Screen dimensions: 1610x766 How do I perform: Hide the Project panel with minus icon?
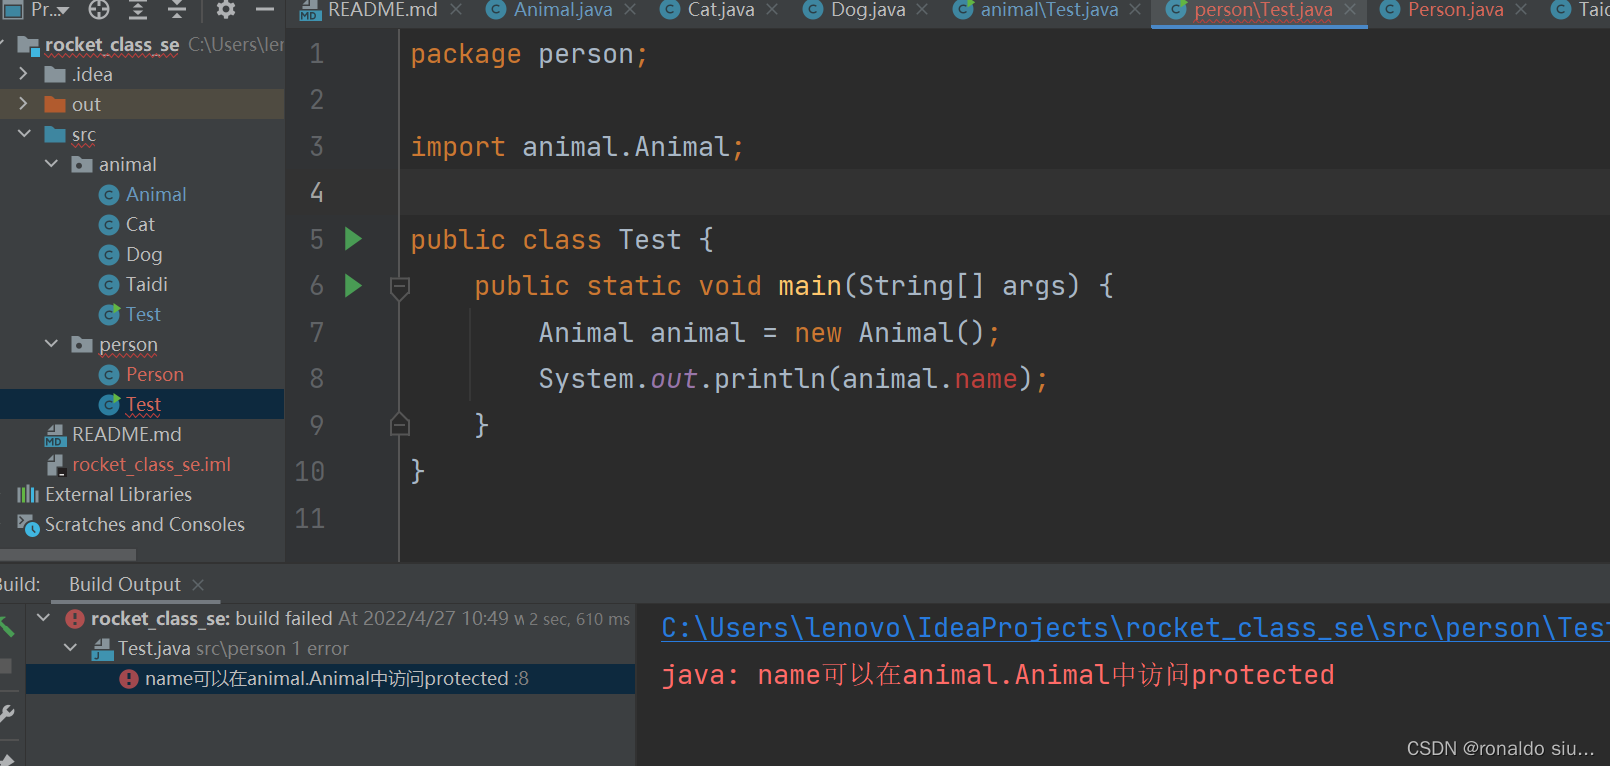(265, 10)
